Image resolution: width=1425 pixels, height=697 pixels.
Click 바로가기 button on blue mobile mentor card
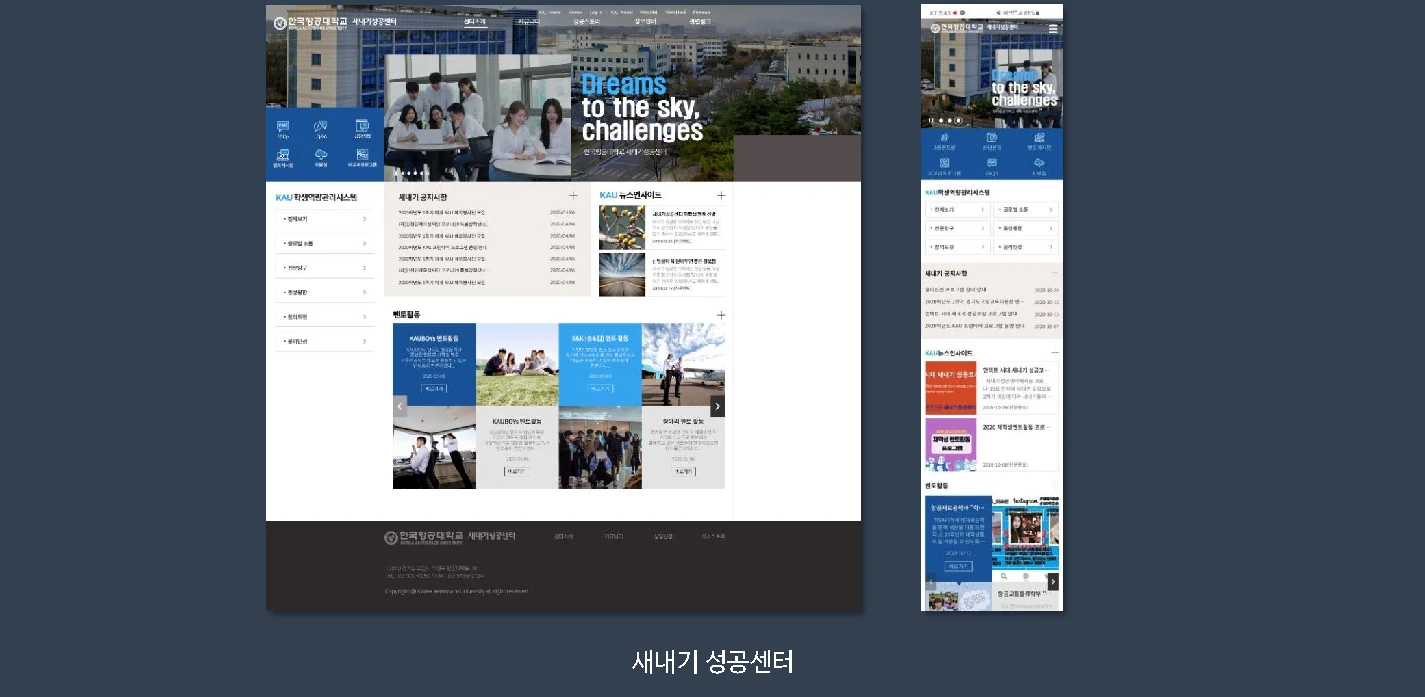point(958,566)
